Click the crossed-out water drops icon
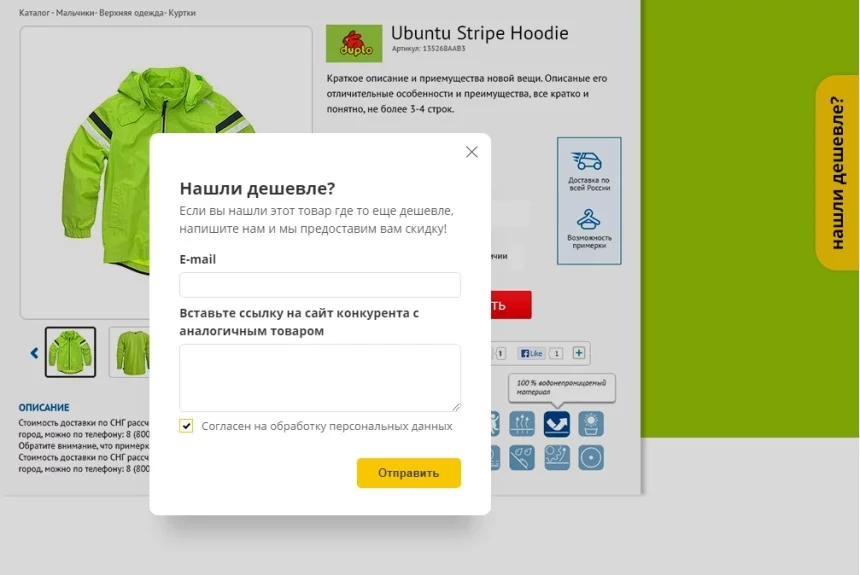This screenshot has height=575, width=860. click(522, 458)
